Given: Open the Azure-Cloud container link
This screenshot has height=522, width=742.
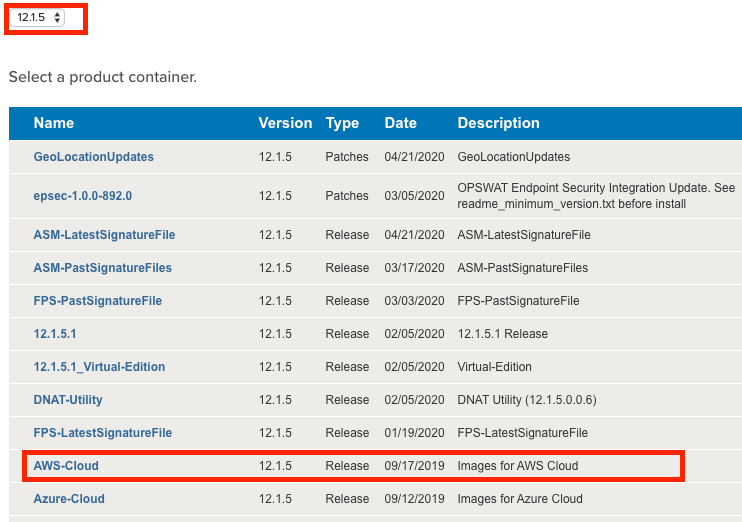Looking at the screenshot, I should pyautogui.click(x=69, y=499).
